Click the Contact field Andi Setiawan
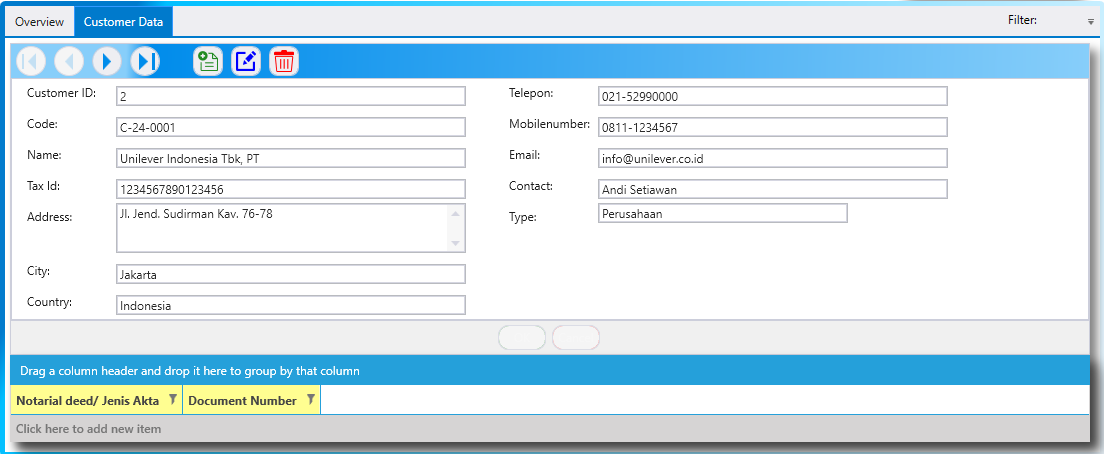The height and width of the screenshot is (454, 1104). [772, 189]
